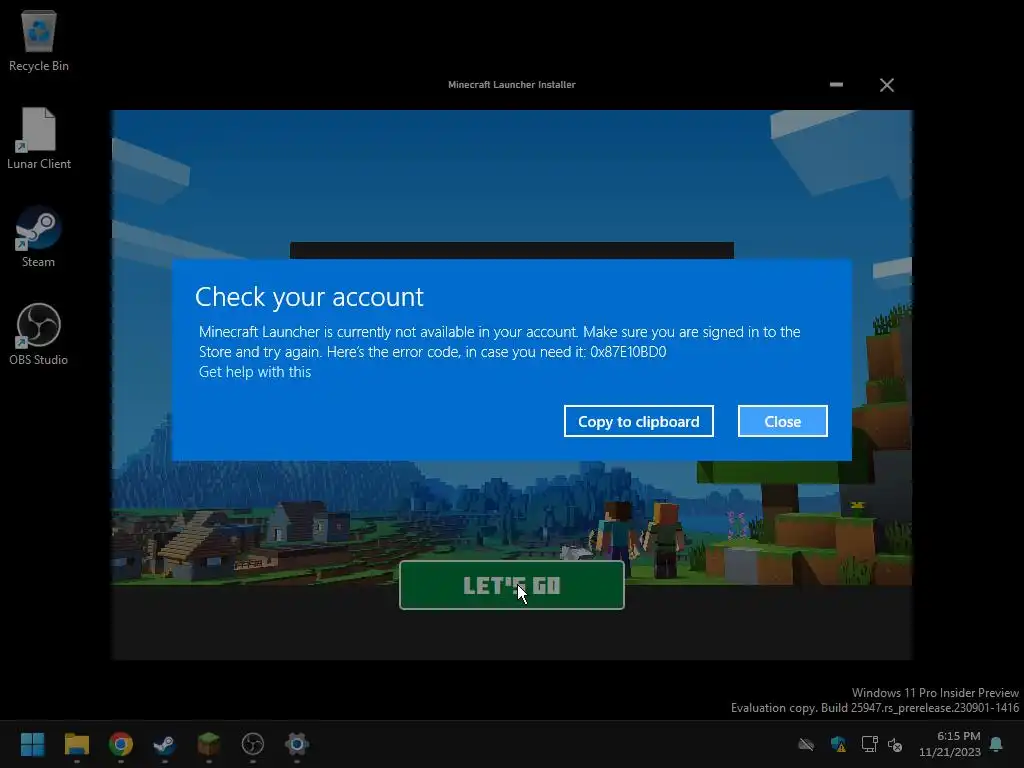This screenshot has width=1024, height=768.
Task: Click the LET'S GO button
Action: 512,585
